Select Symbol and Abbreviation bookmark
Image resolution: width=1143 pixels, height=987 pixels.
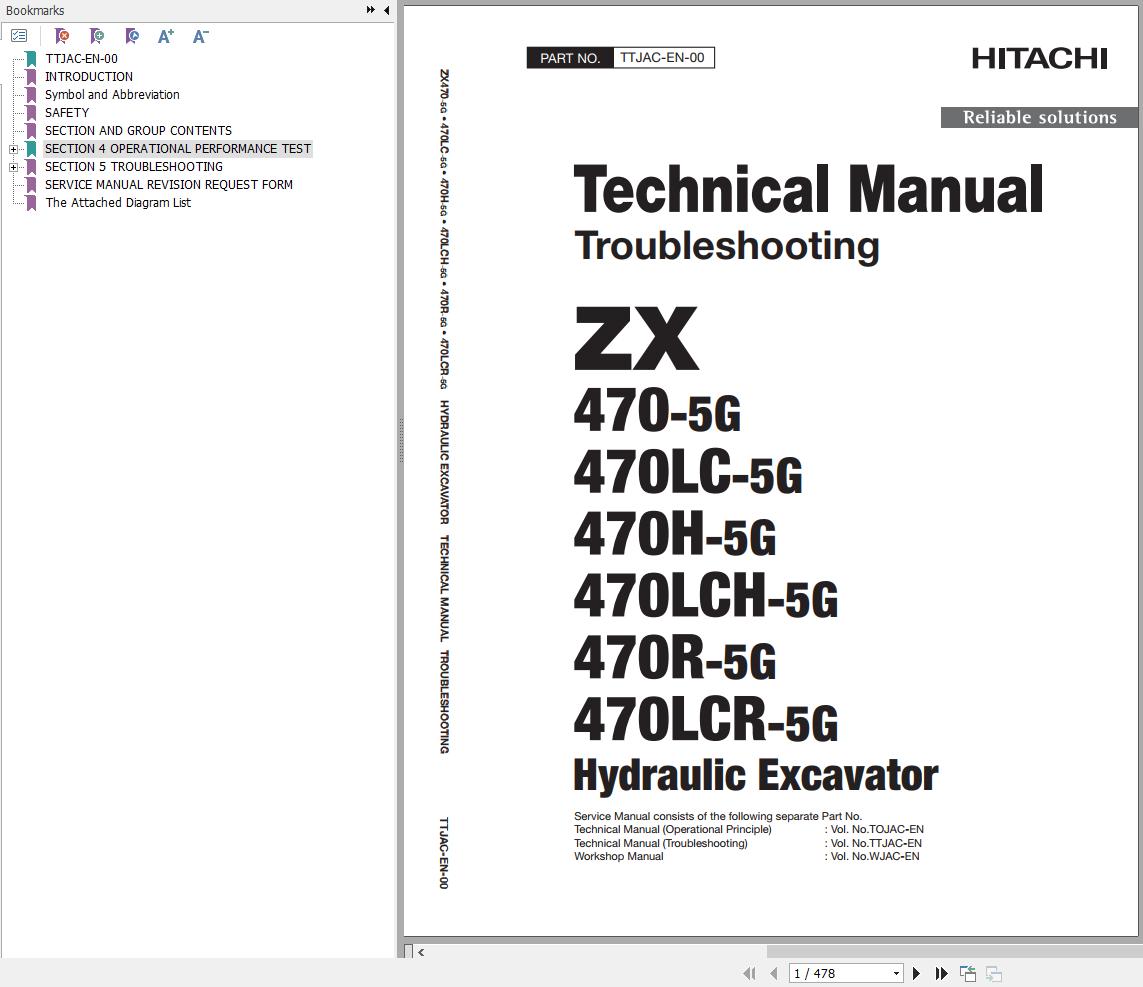[x=112, y=95]
